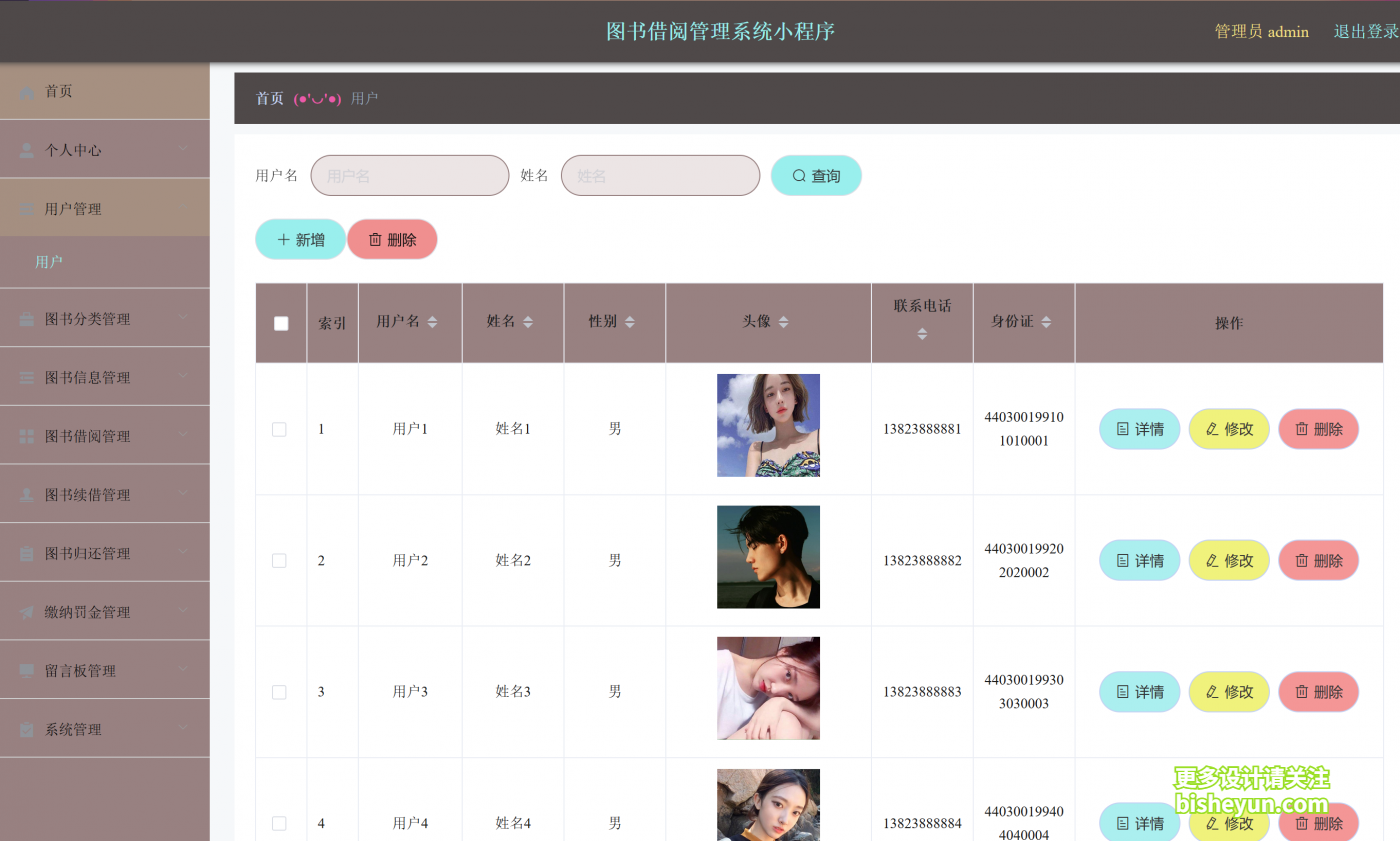1400x841 pixels.
Task: Check the row checkbox for 用户1
Action: pos(279,429)
